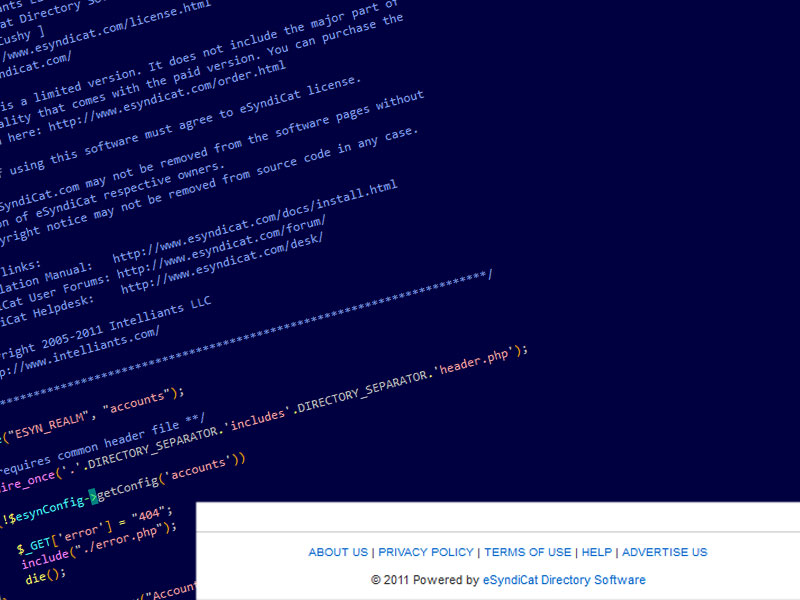Click the esyndicat.com/forum/ URL in the code

tap(221, 247)
